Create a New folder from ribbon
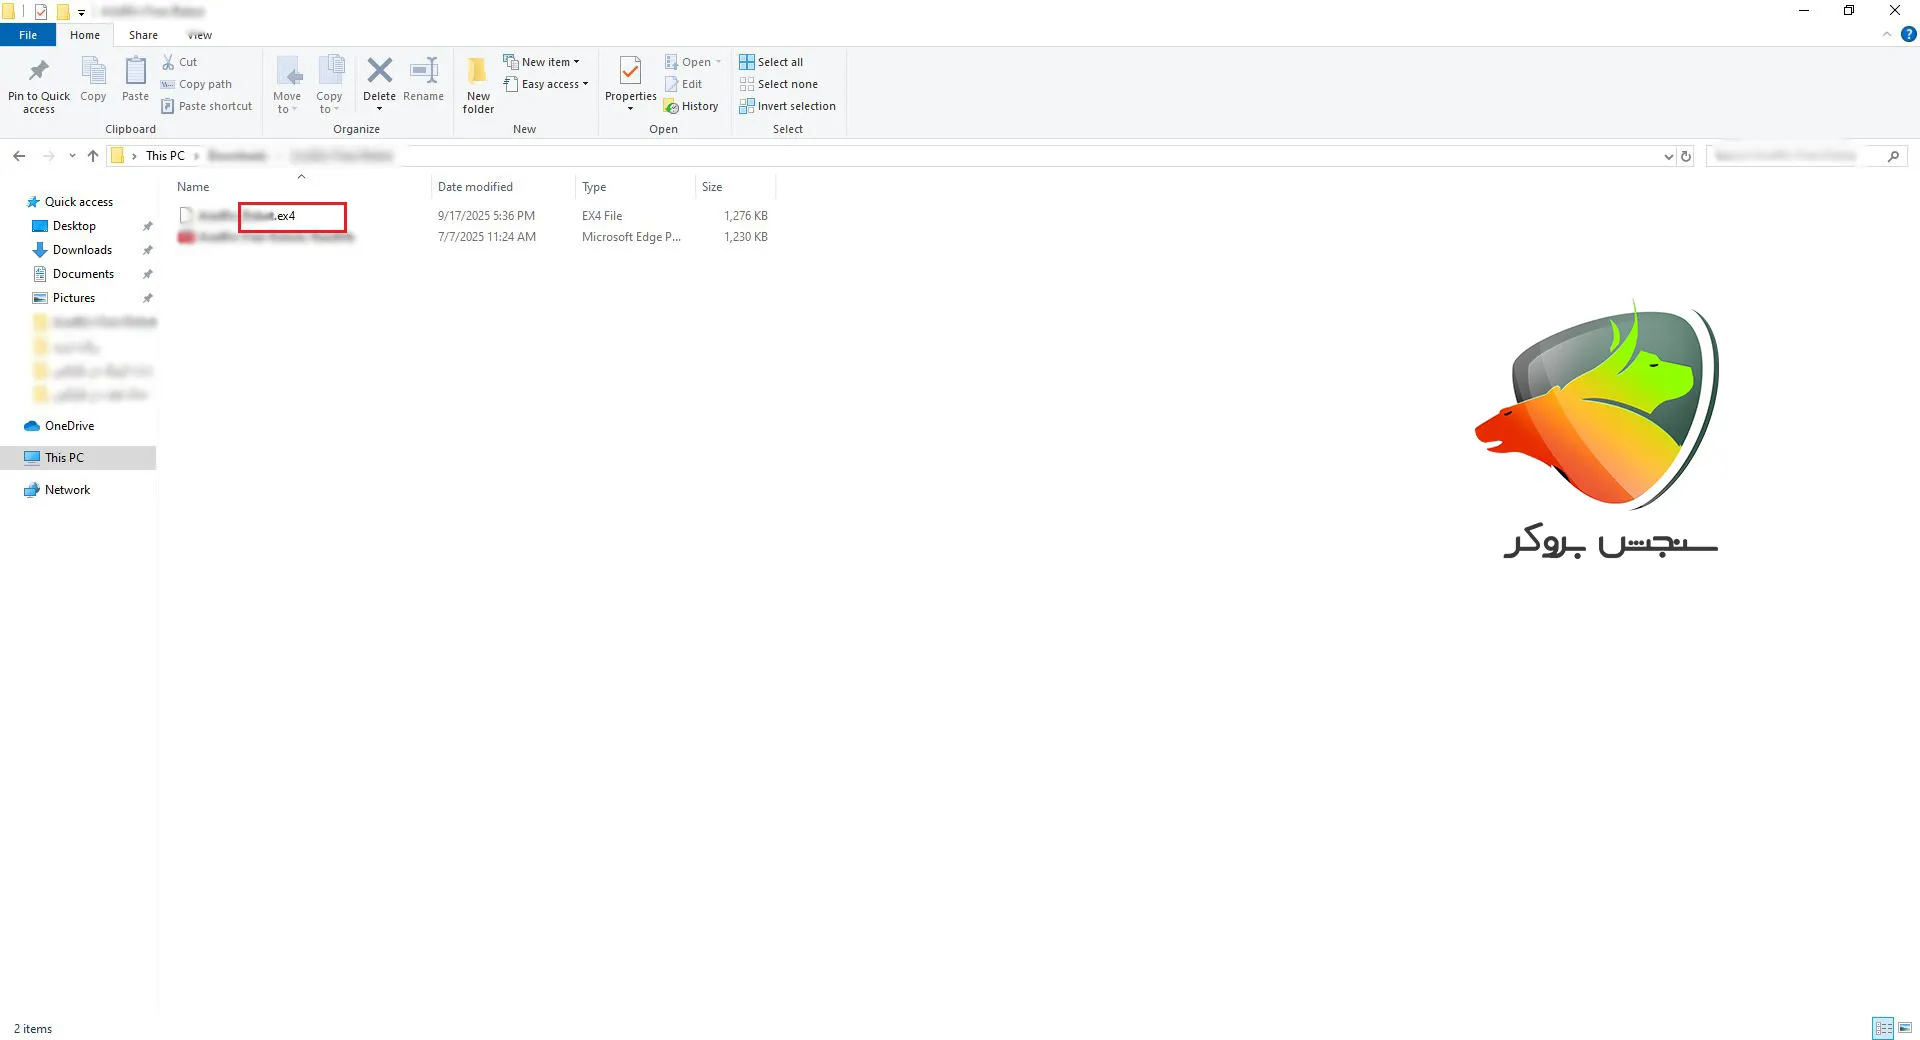The image size is (1920, 1040). coord(478,82)
